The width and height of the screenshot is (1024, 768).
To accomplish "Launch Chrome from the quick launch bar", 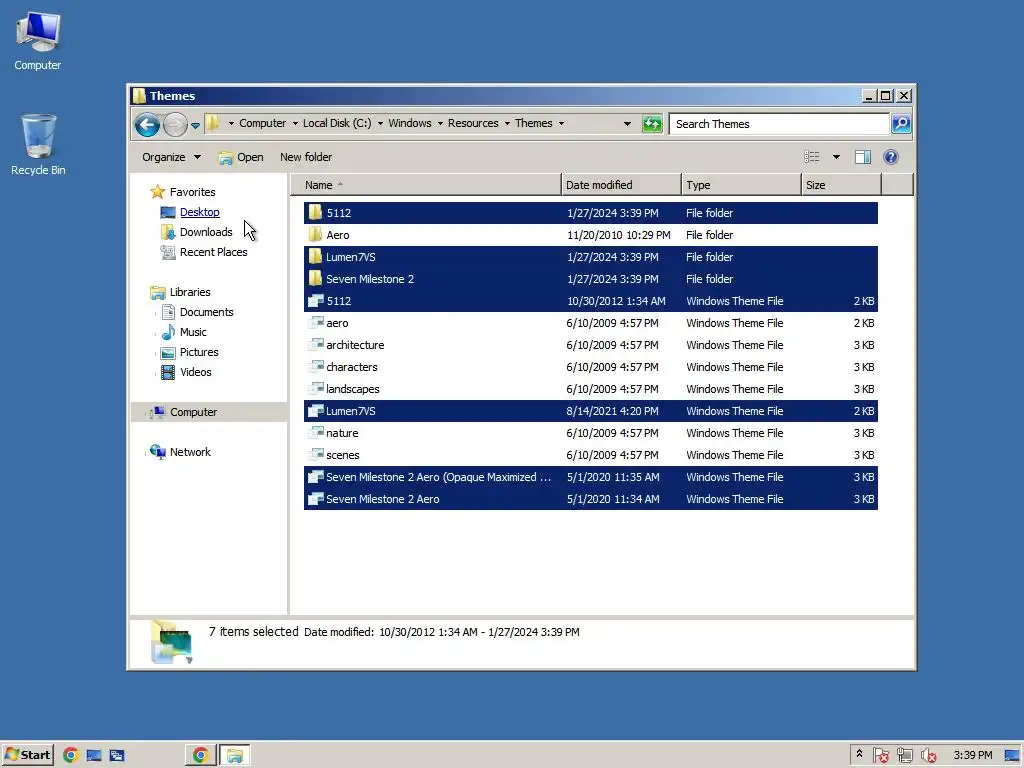I will (x=71, y=755).
